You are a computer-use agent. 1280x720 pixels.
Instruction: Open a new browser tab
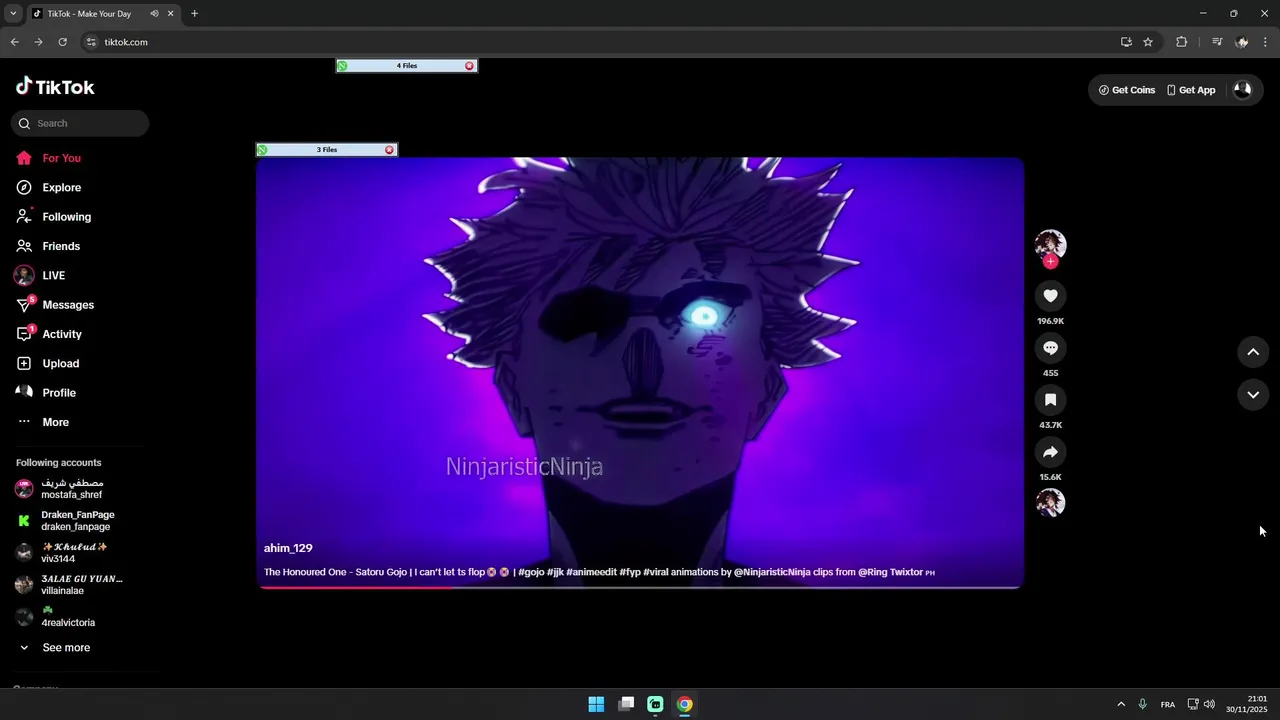[194, 14]
